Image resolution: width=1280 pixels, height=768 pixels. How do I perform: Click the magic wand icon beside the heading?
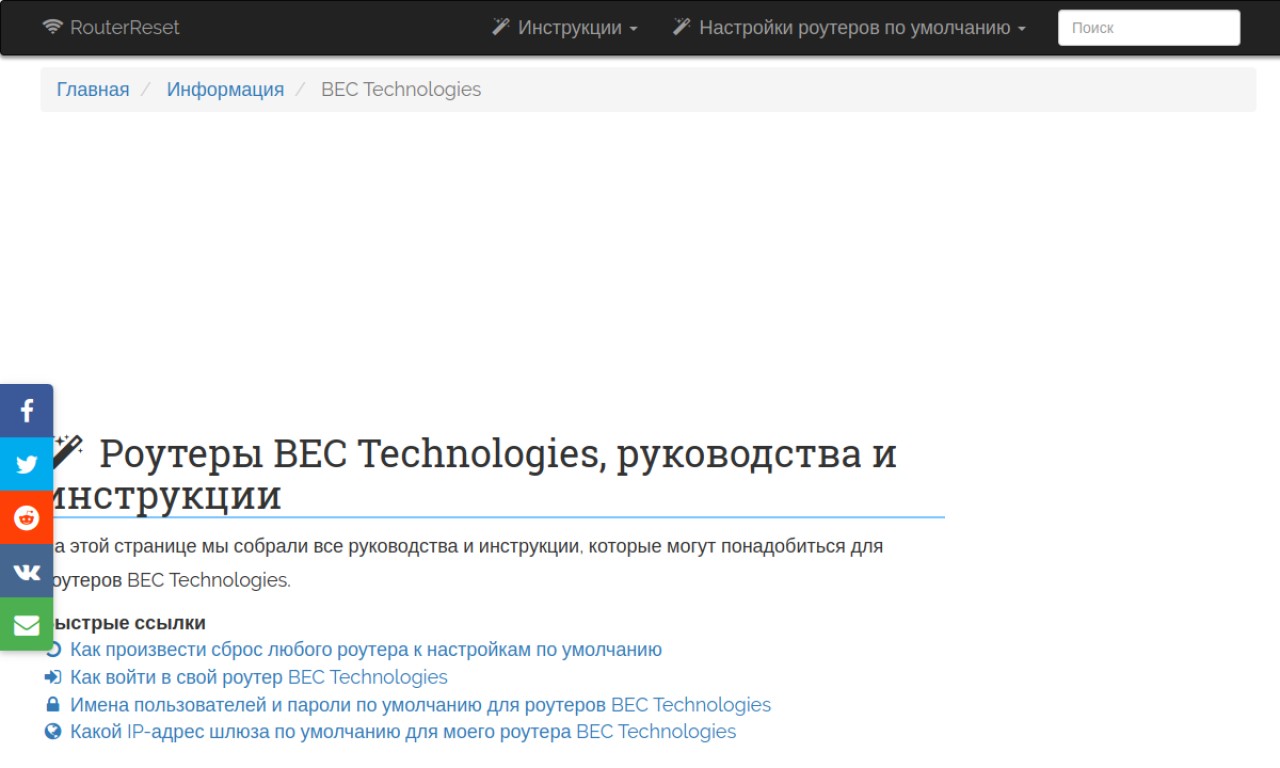pyautogui.click(x=68, y=451)
